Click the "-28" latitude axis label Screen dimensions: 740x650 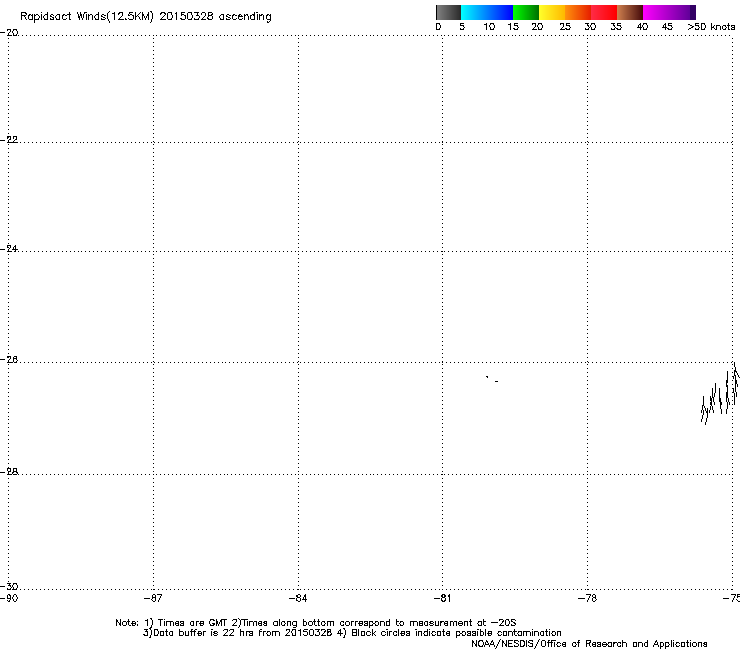9,471
